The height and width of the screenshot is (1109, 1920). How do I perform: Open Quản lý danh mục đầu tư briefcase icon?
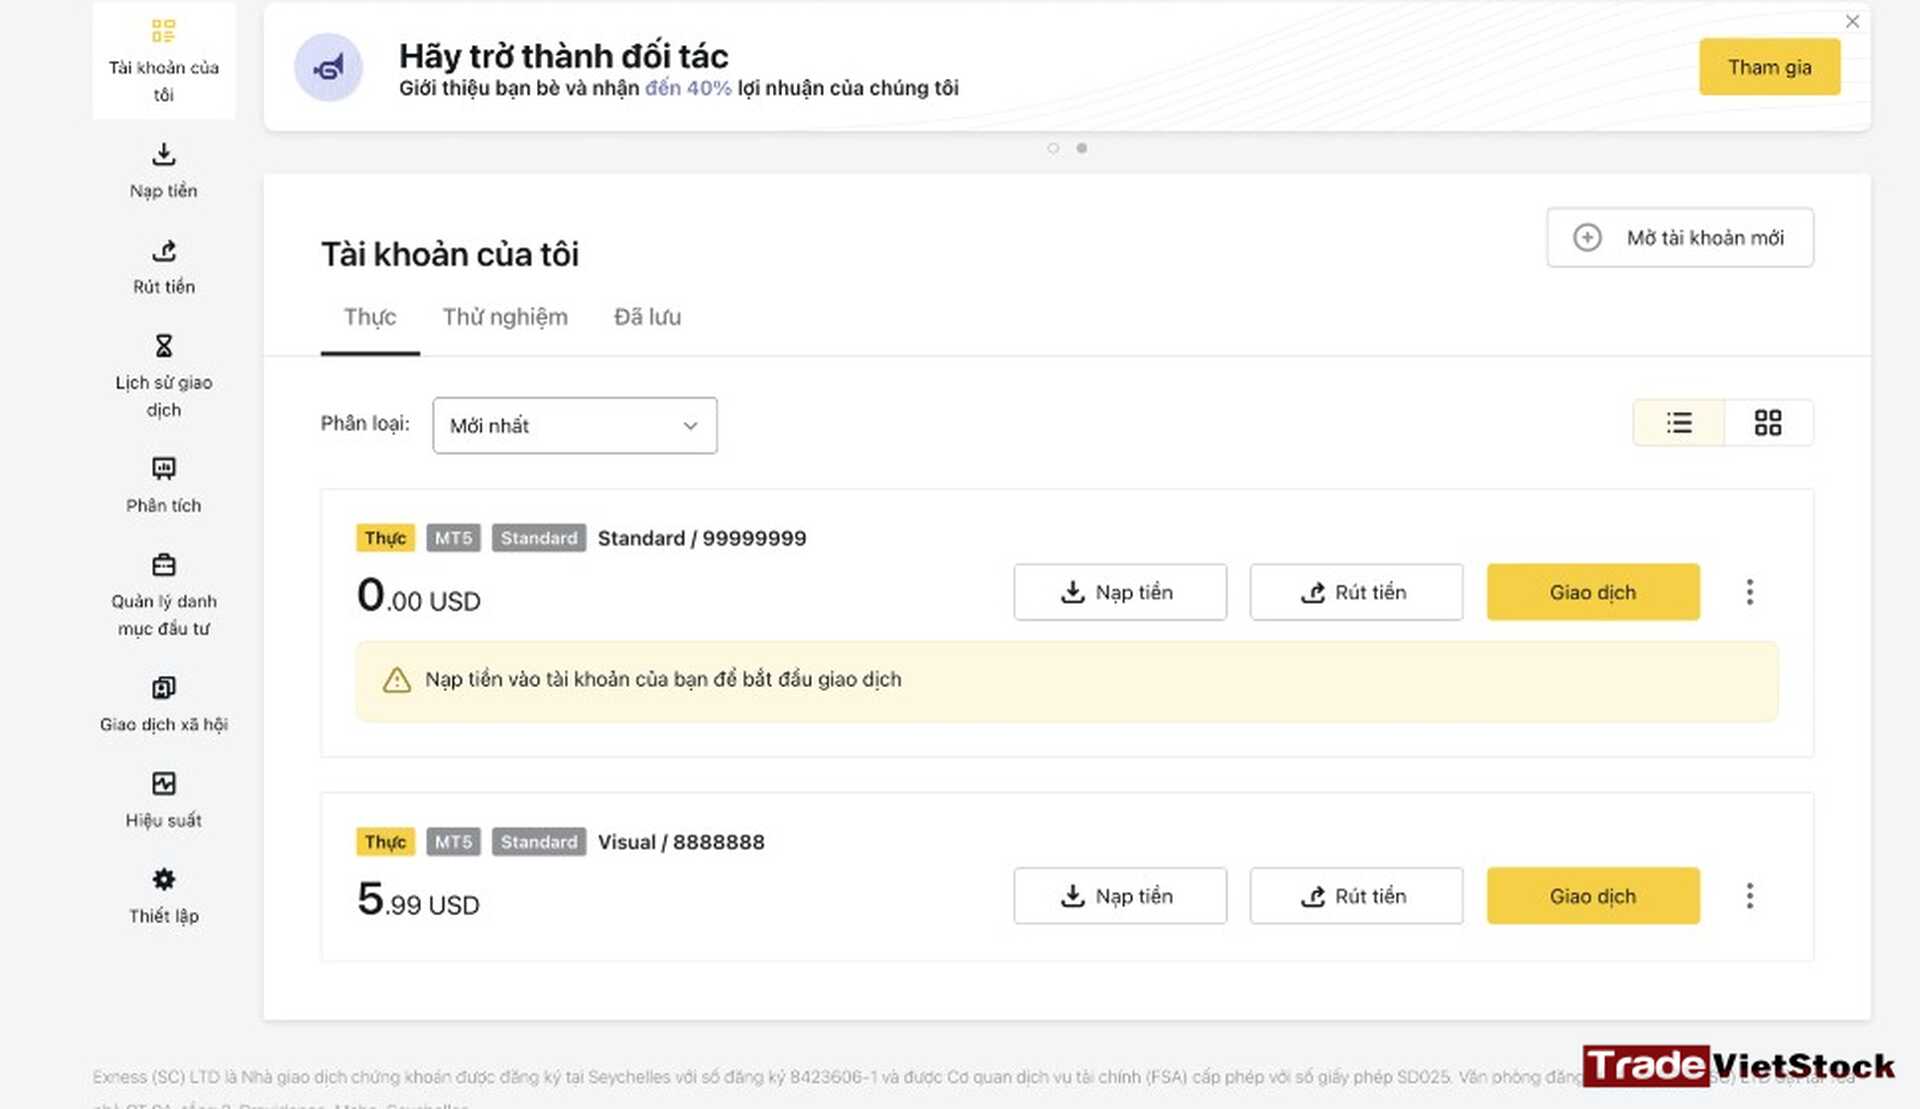(x=164, y=565)
